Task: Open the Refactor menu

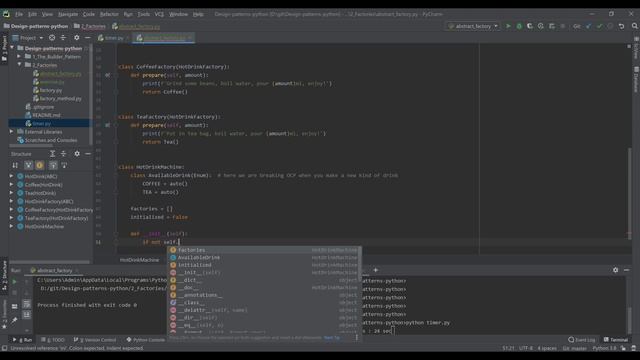Action: (x=109, y=14)
